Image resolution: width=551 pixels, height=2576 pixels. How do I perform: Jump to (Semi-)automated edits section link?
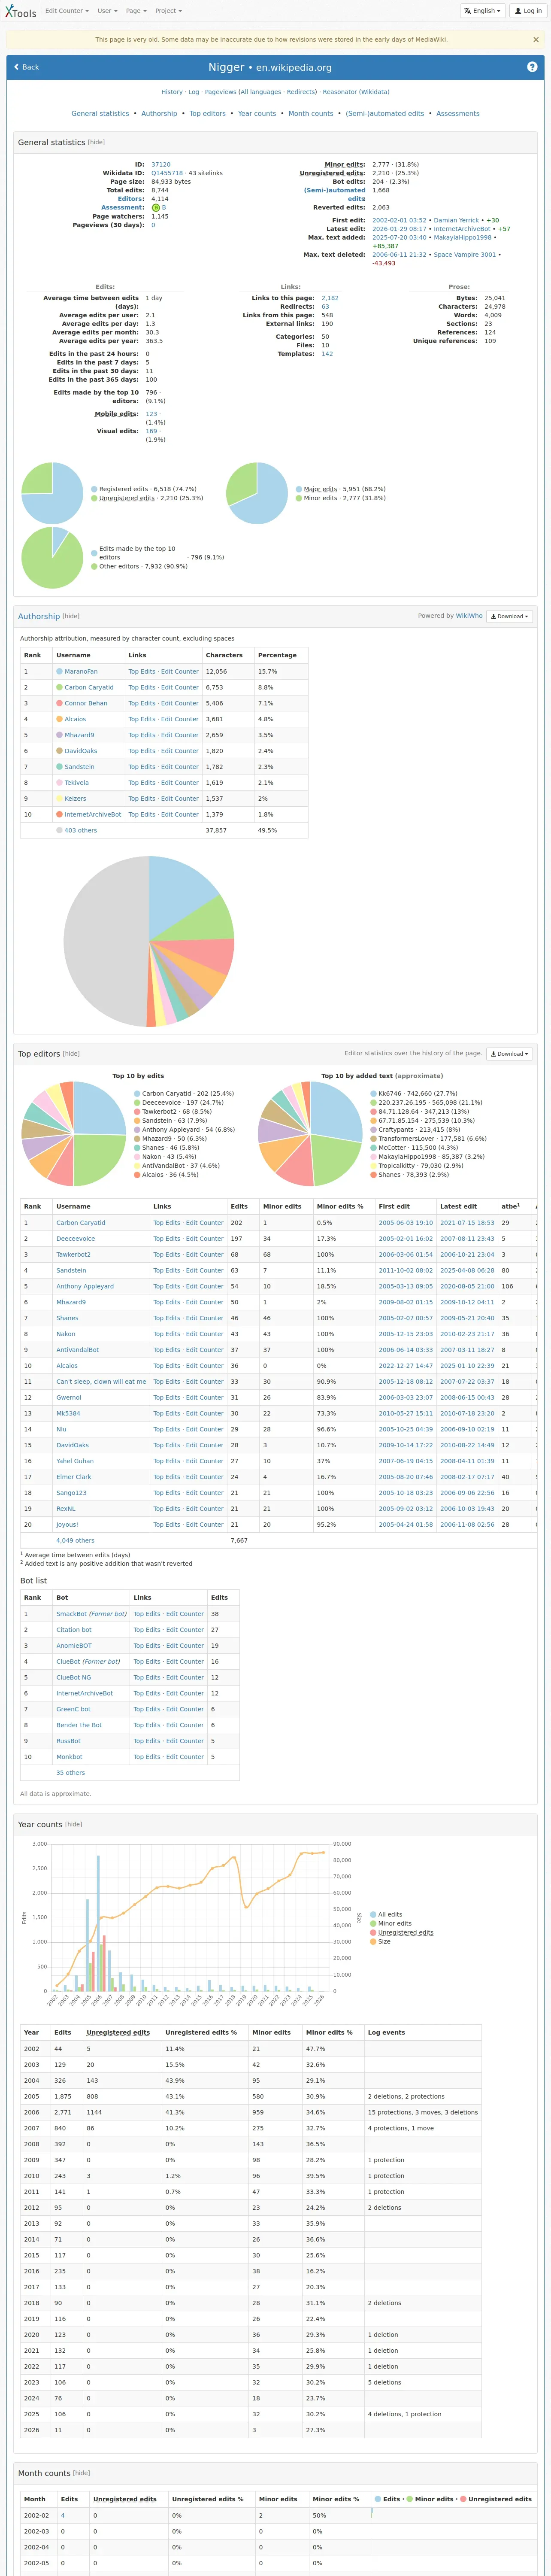point(385,114)
